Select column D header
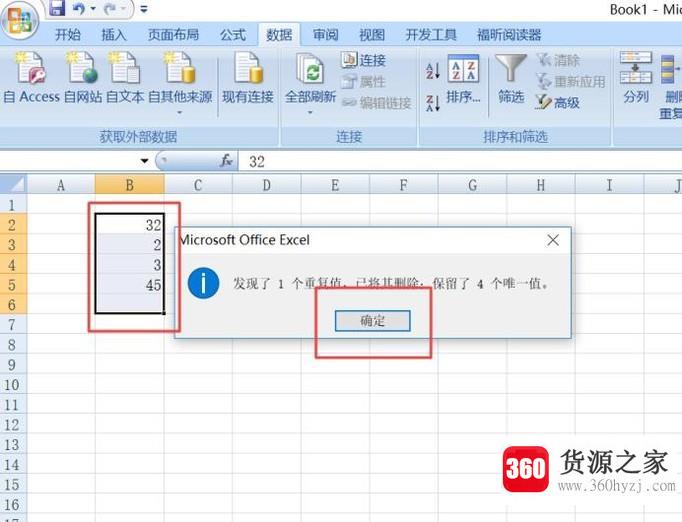682x522 pixels. pos(266,185)
